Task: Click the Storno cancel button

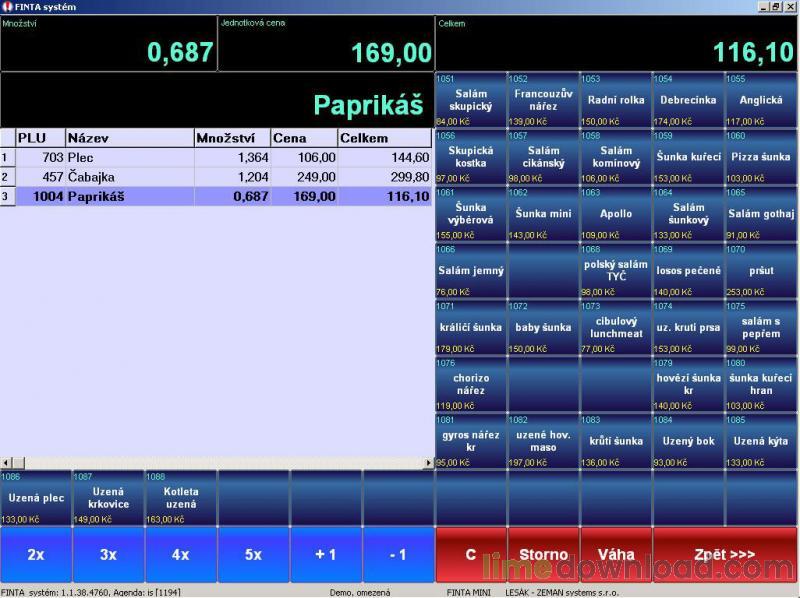Action: (543, 554)
